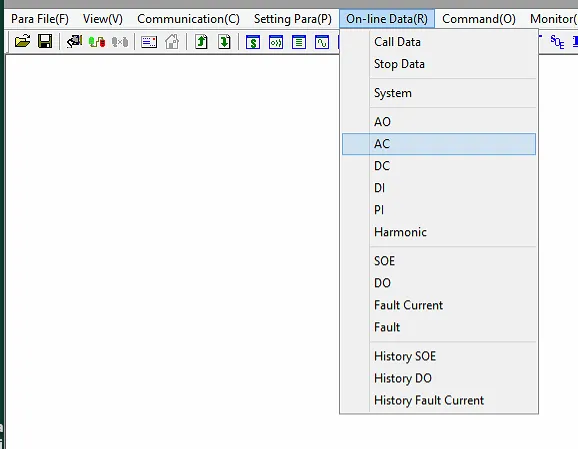Open History Fault Current
578x449 pixels.
point(439,400)
